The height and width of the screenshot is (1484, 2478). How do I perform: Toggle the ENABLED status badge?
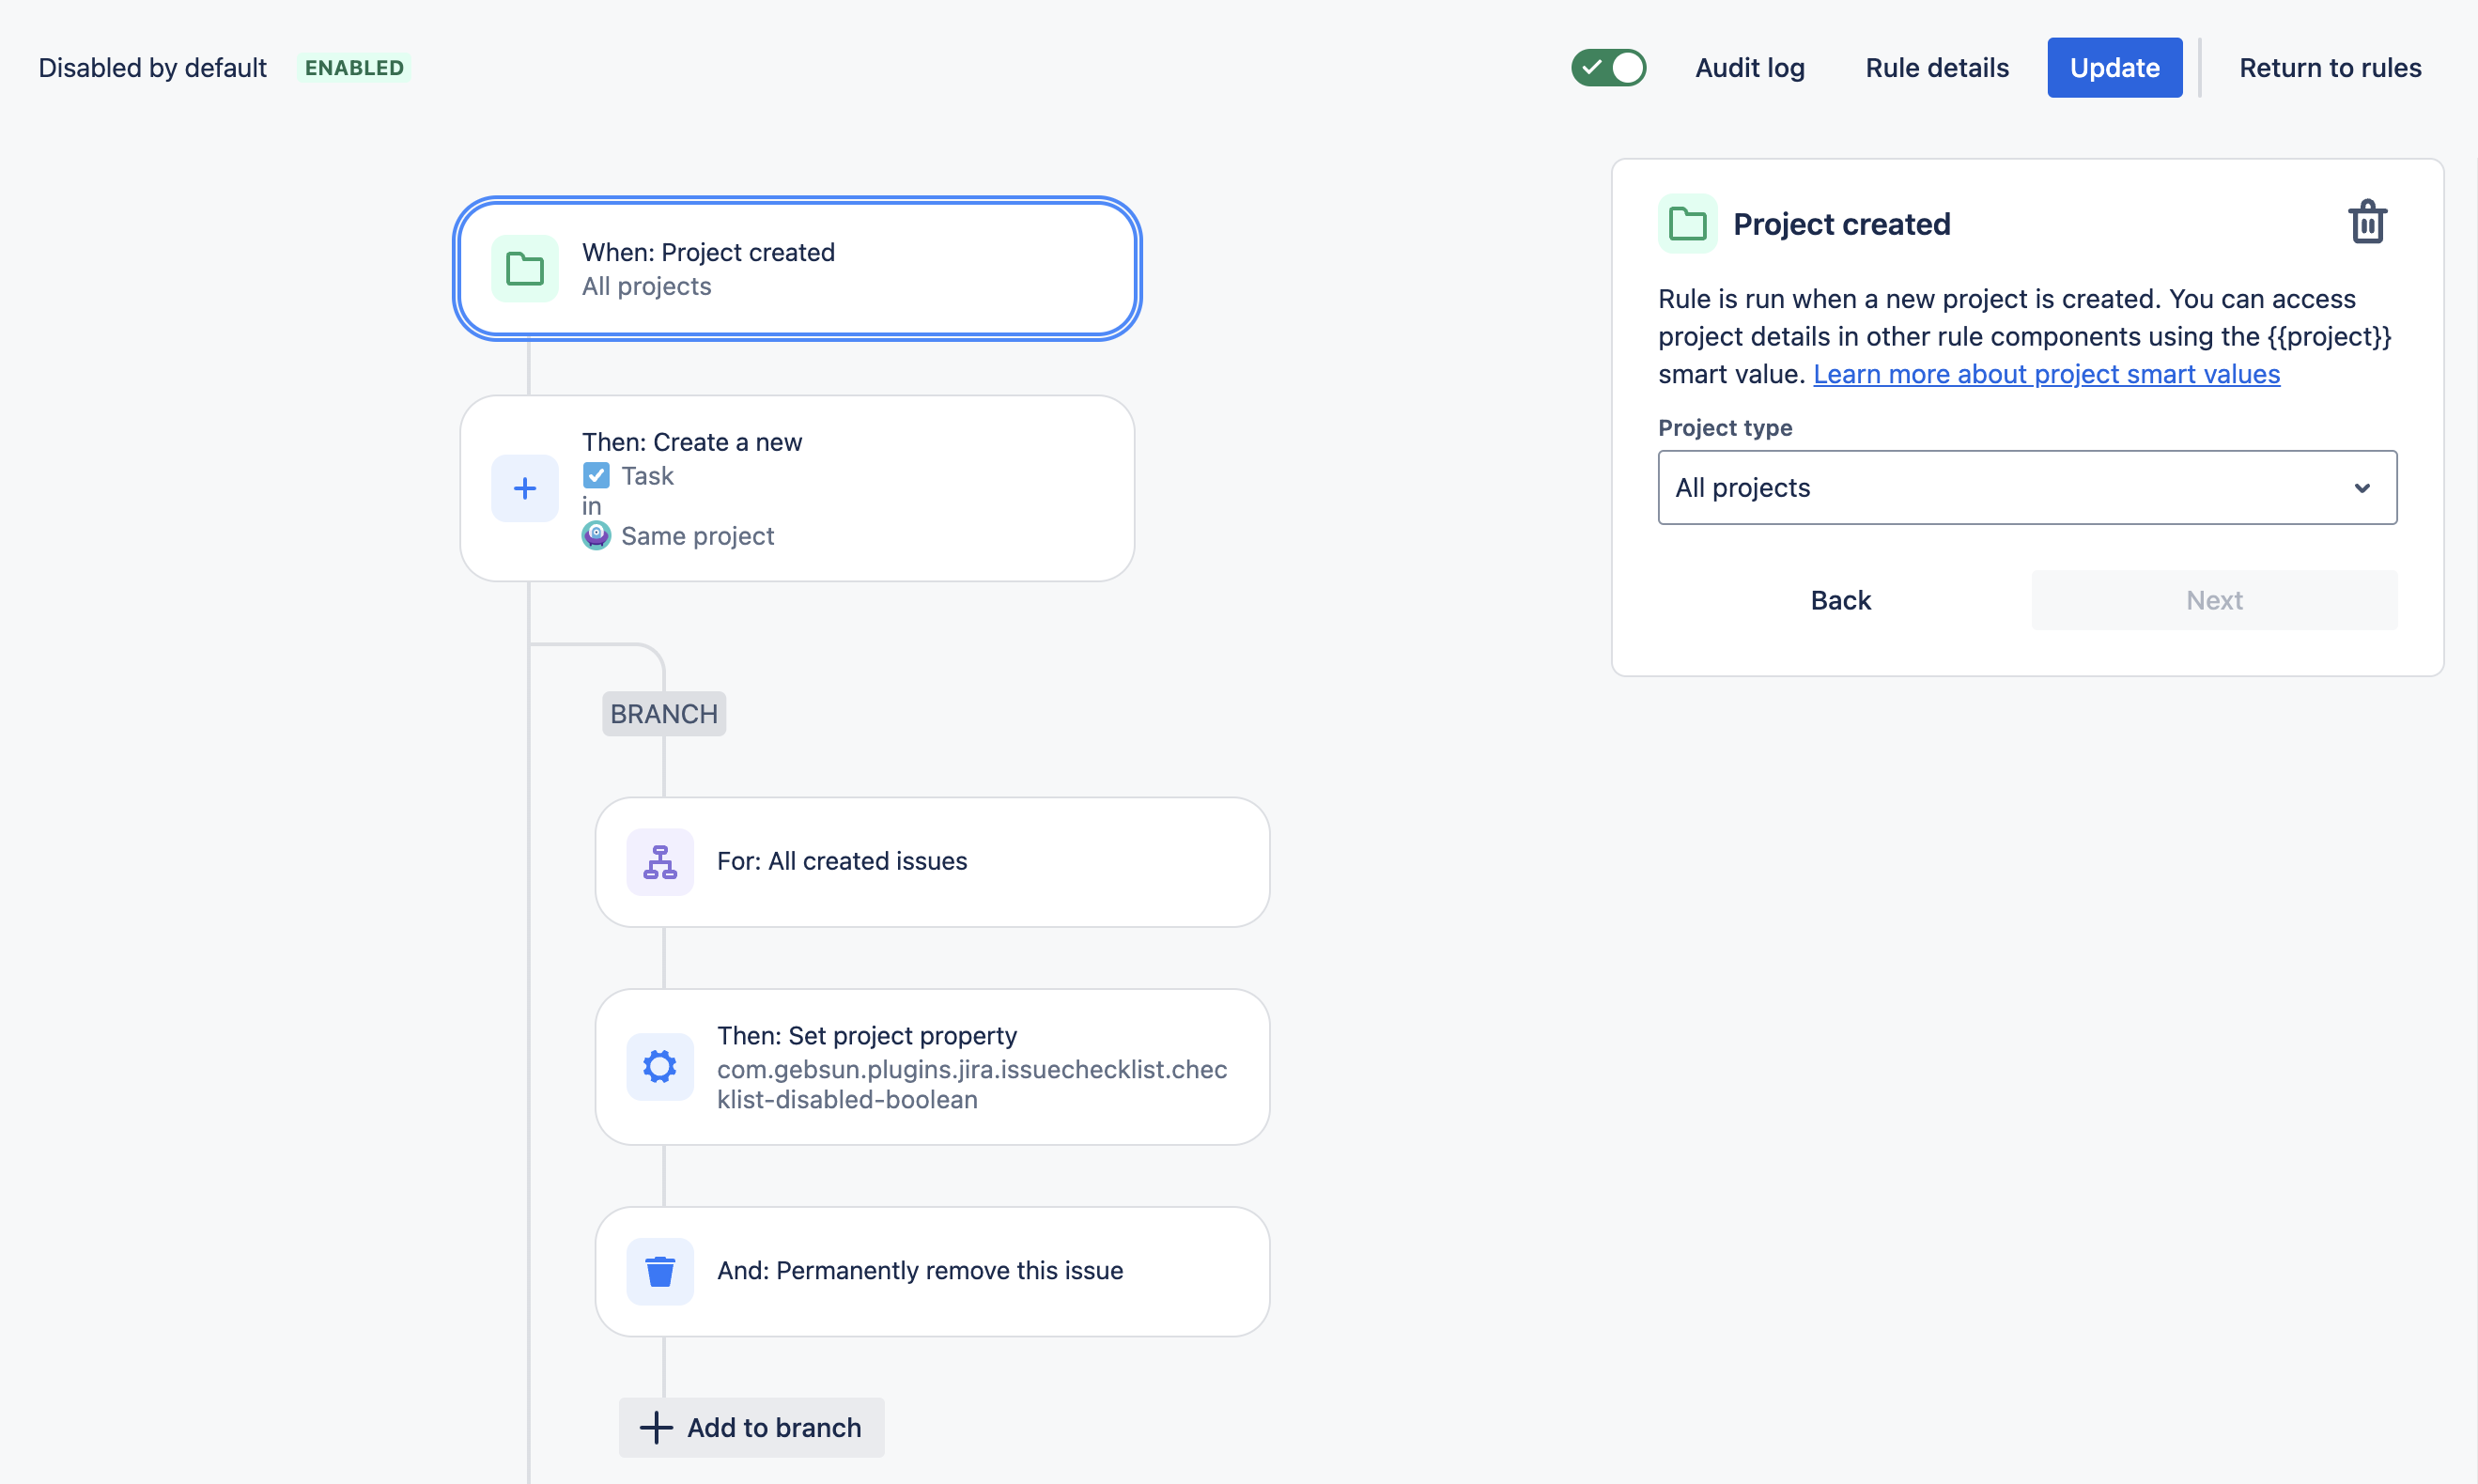(354, 67)
